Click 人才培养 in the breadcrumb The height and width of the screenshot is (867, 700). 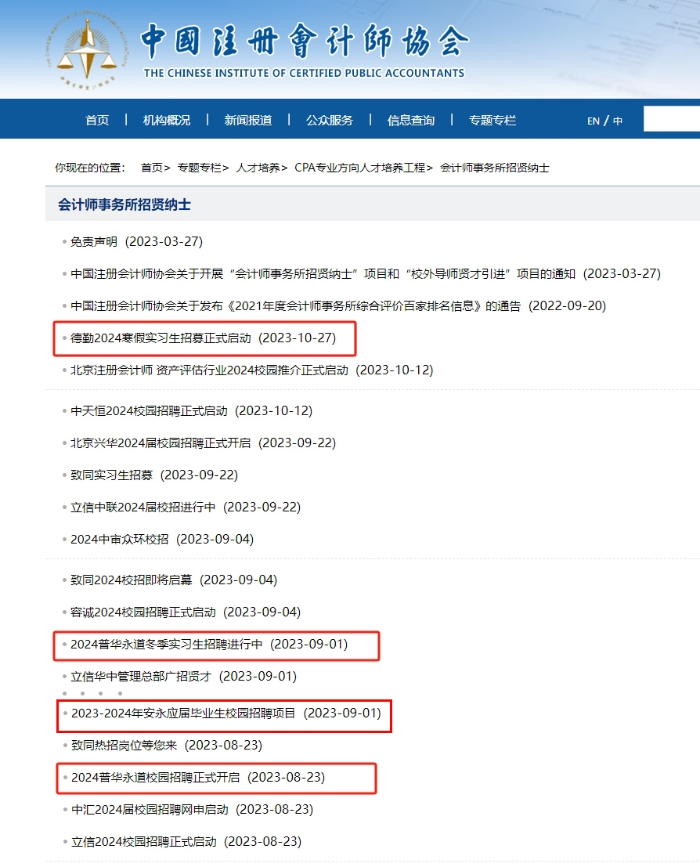[258, 168]
